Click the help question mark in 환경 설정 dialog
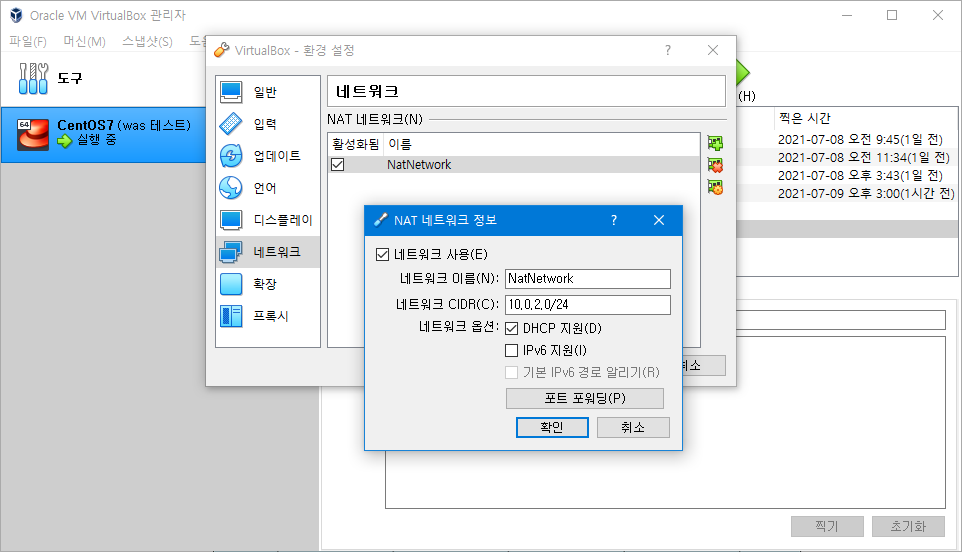The width and height of the screenshot is (962, 552). [x=668, y=50]
